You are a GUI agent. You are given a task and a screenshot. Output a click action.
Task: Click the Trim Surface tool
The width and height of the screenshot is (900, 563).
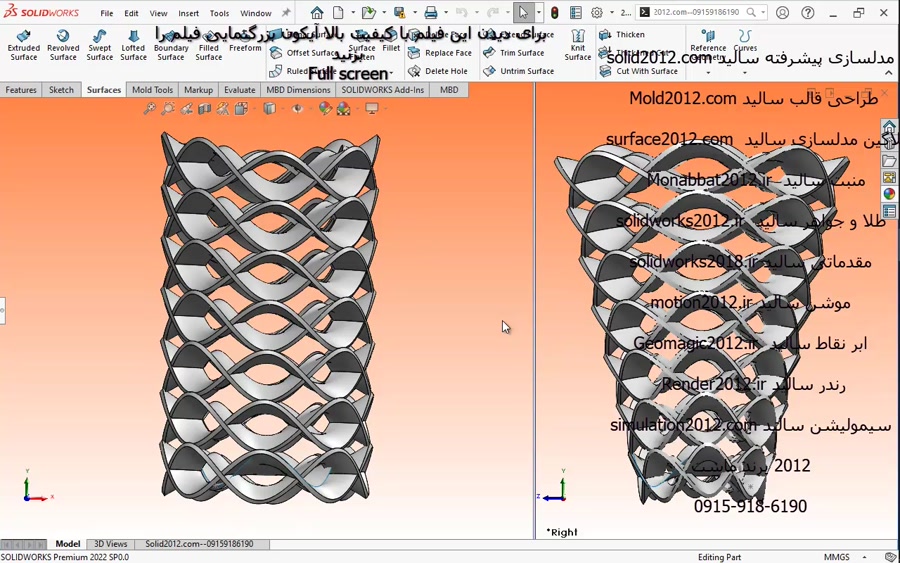pyautogui.click(x=514, y=53)
